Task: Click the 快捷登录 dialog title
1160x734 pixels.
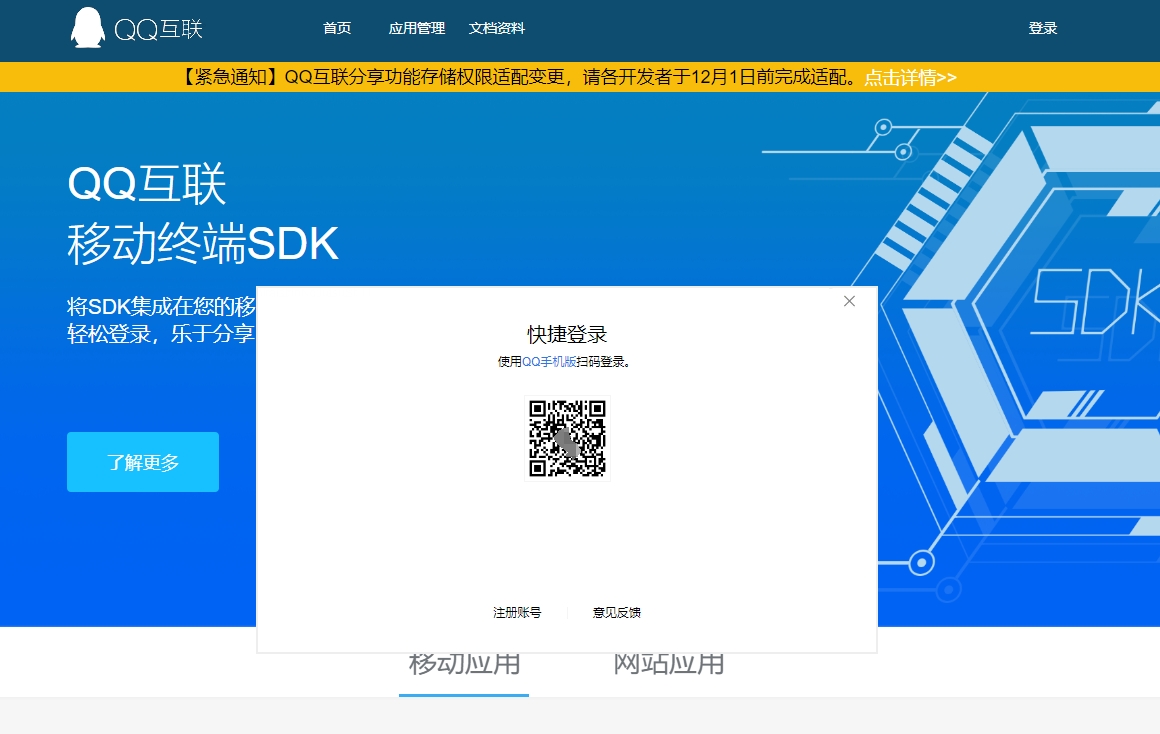Action: tap(567, 334)
